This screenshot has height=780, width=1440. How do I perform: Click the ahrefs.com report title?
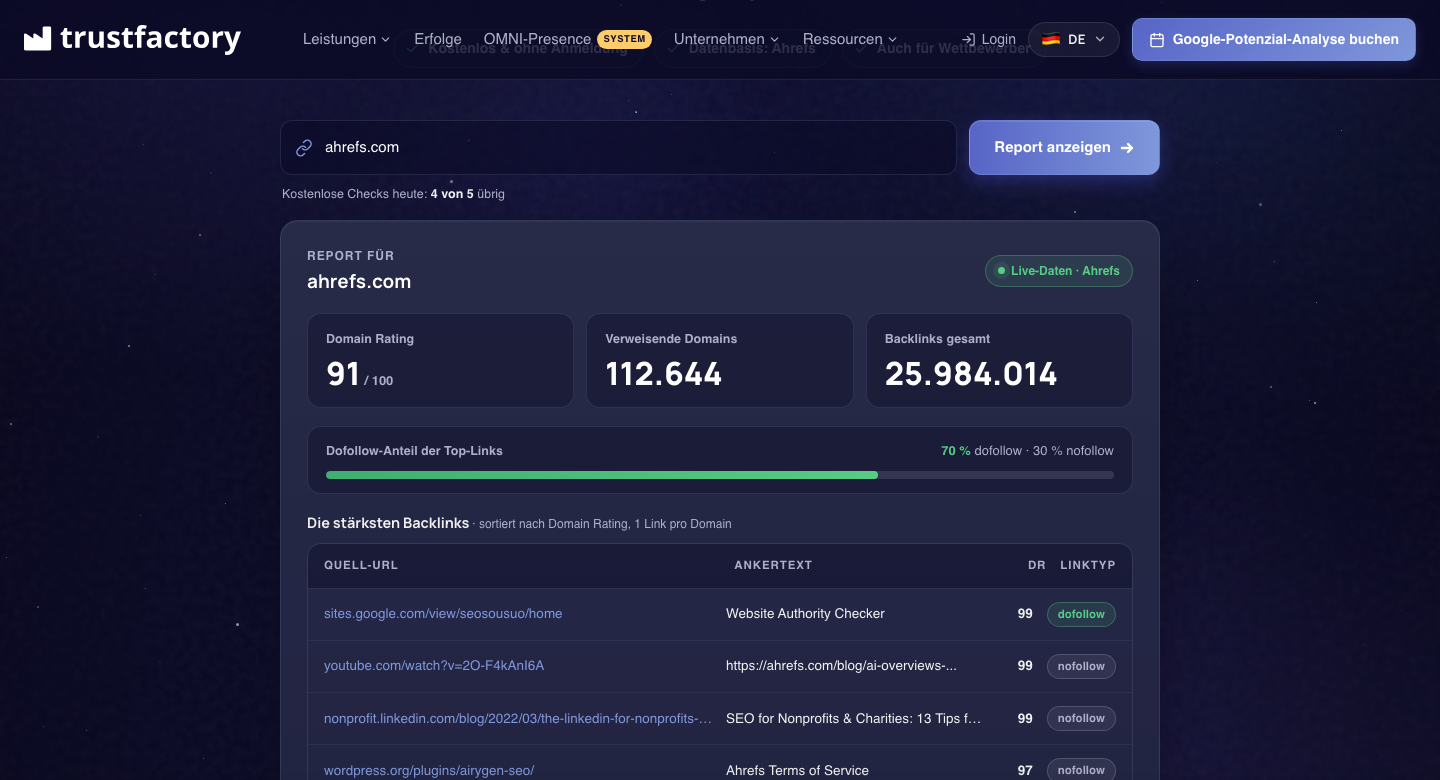(x=359, y=282)
